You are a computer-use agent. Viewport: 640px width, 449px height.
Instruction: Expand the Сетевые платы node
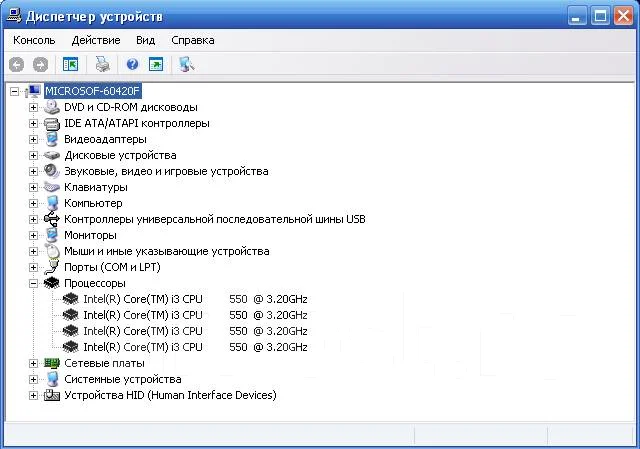(x=33, y=363)
